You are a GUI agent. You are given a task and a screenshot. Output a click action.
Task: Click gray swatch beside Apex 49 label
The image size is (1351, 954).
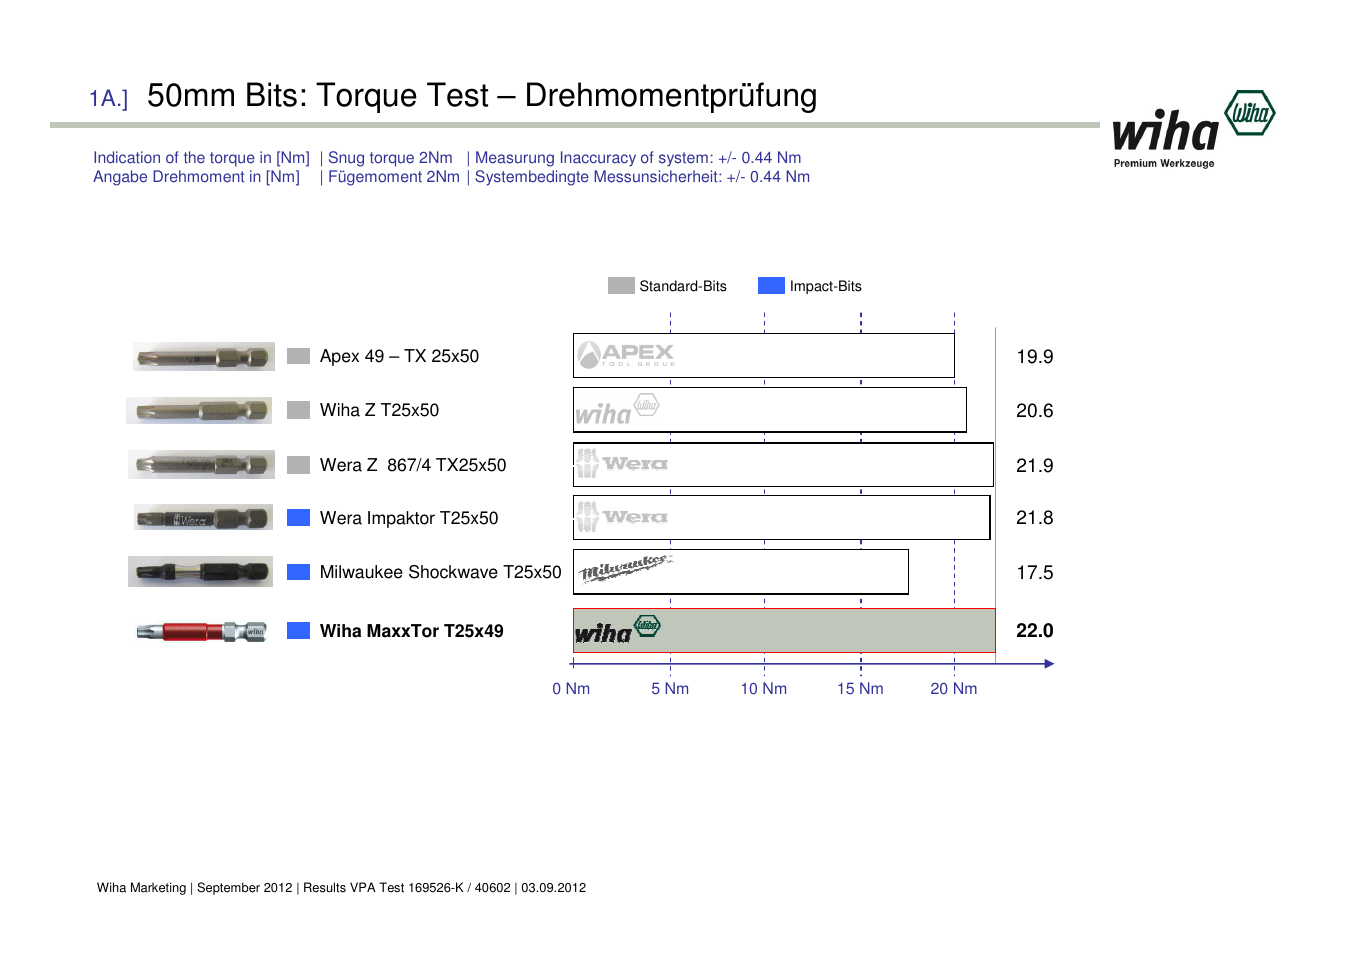(298, 356)
